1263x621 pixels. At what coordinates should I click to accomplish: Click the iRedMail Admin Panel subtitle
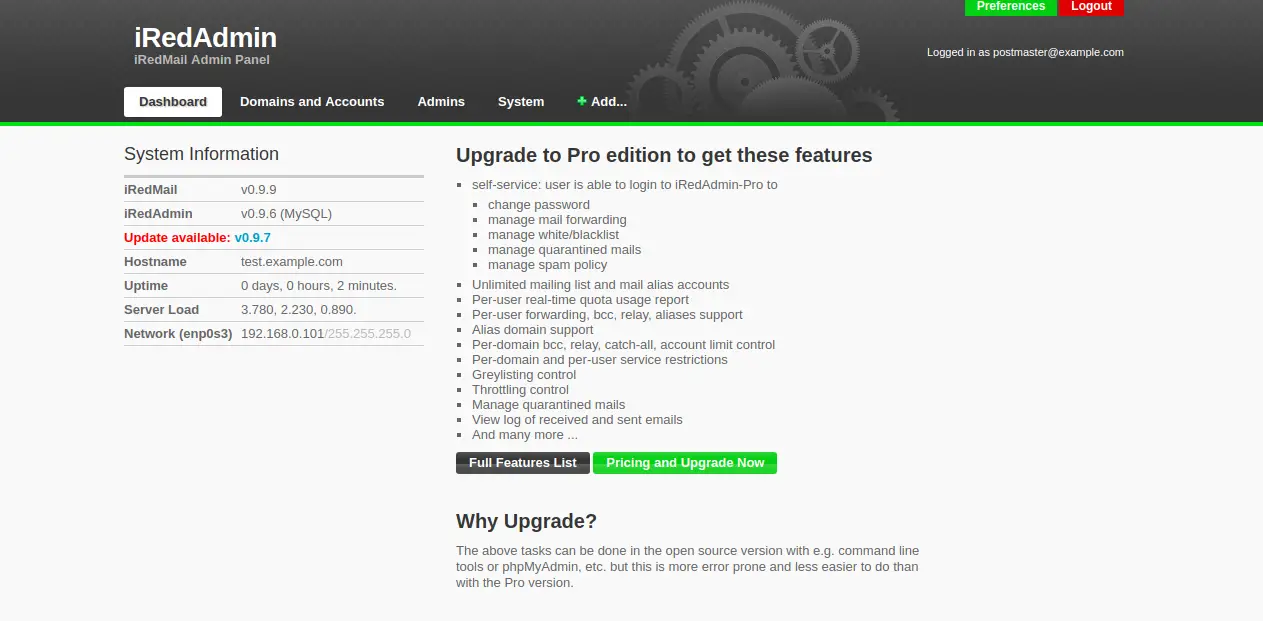point(202,60)
